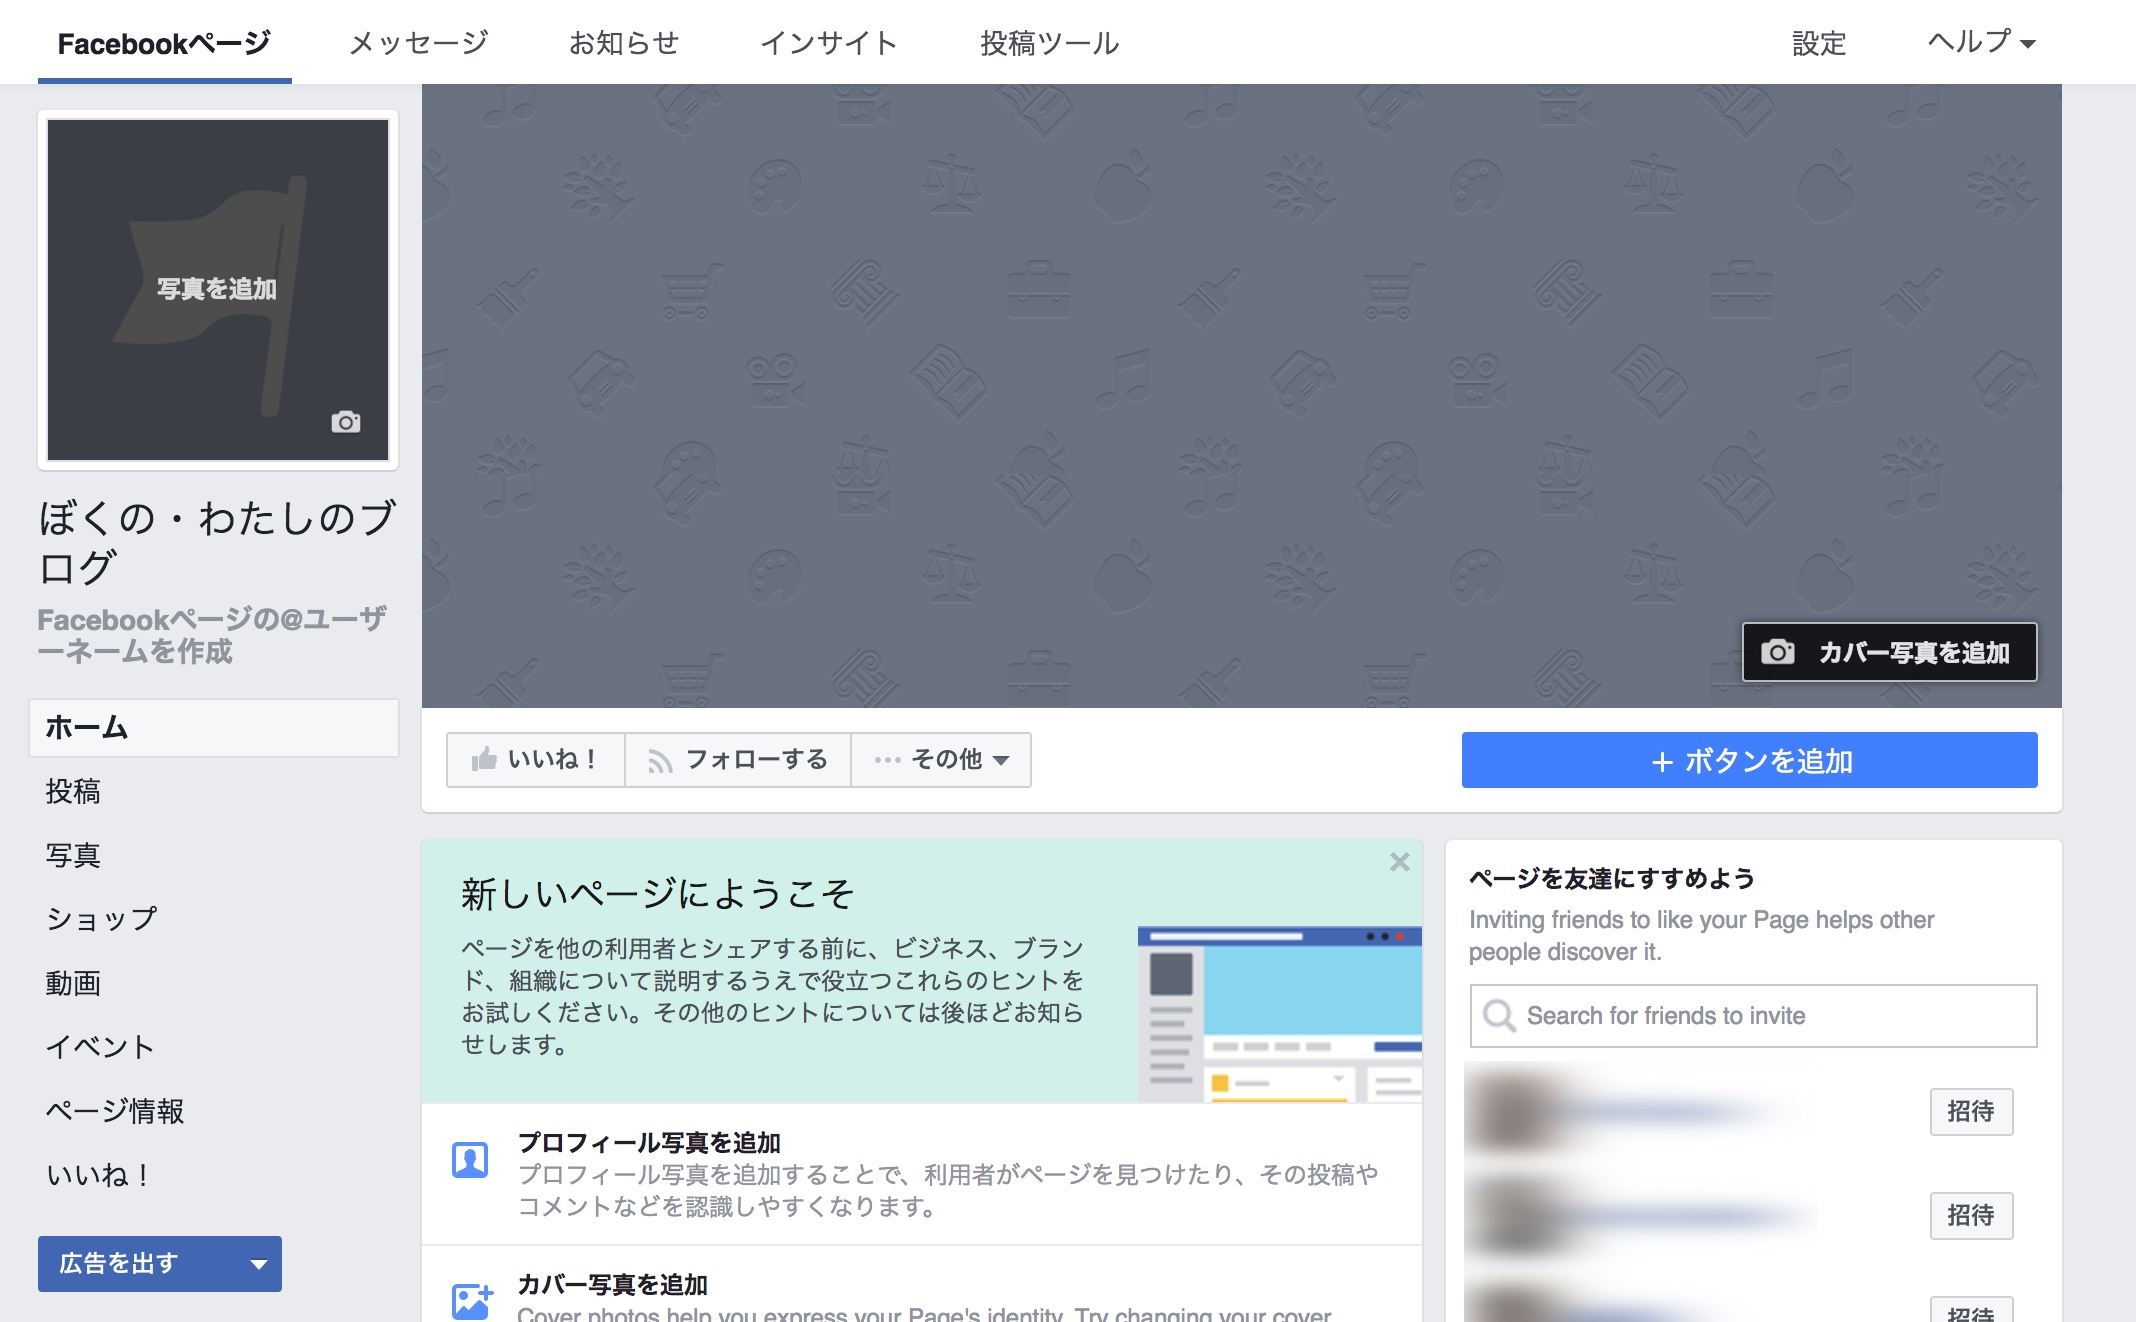Screen dimensions: 2136x1322
Task: Open the その他 dropdown menu
Action: coord(941,760)
